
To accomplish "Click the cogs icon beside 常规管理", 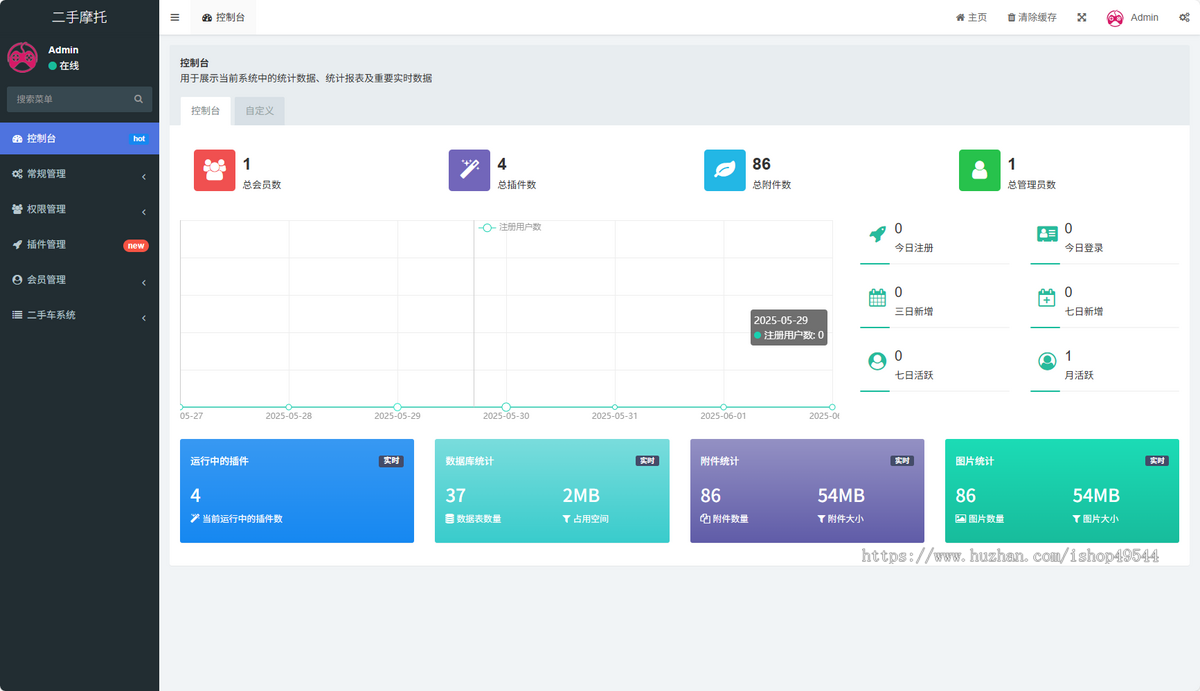I will point(17,174).
